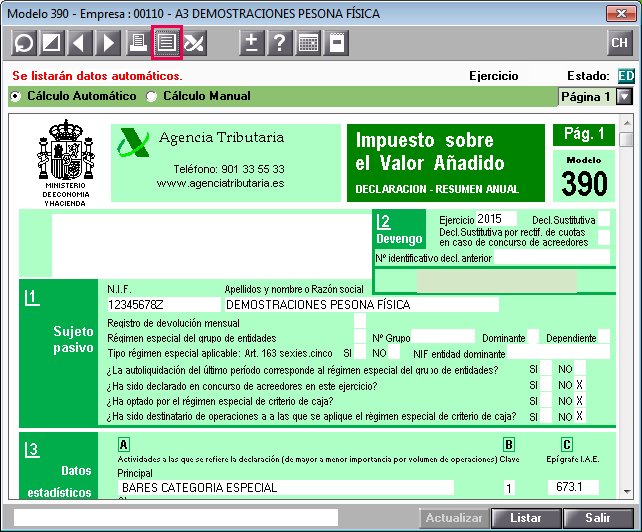The width and height of the screenshot is (642, 532).
Task: Click the refresh/recalculate circular arrow icon
Action: coord(24,43)
